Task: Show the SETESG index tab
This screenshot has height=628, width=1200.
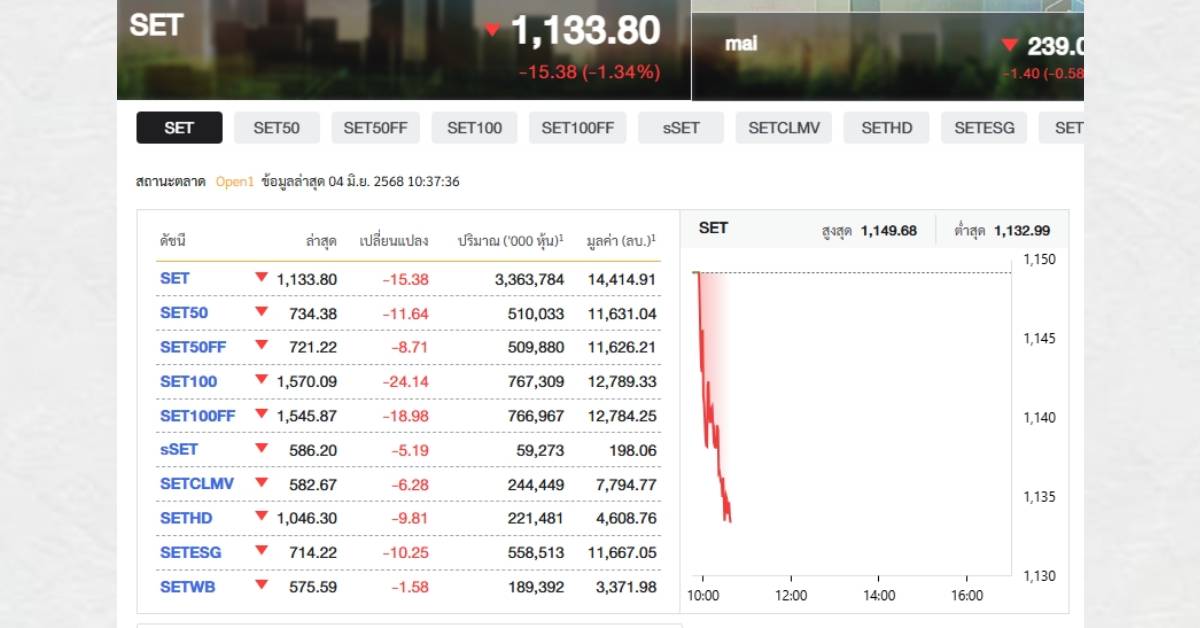Action: [984, 128]
